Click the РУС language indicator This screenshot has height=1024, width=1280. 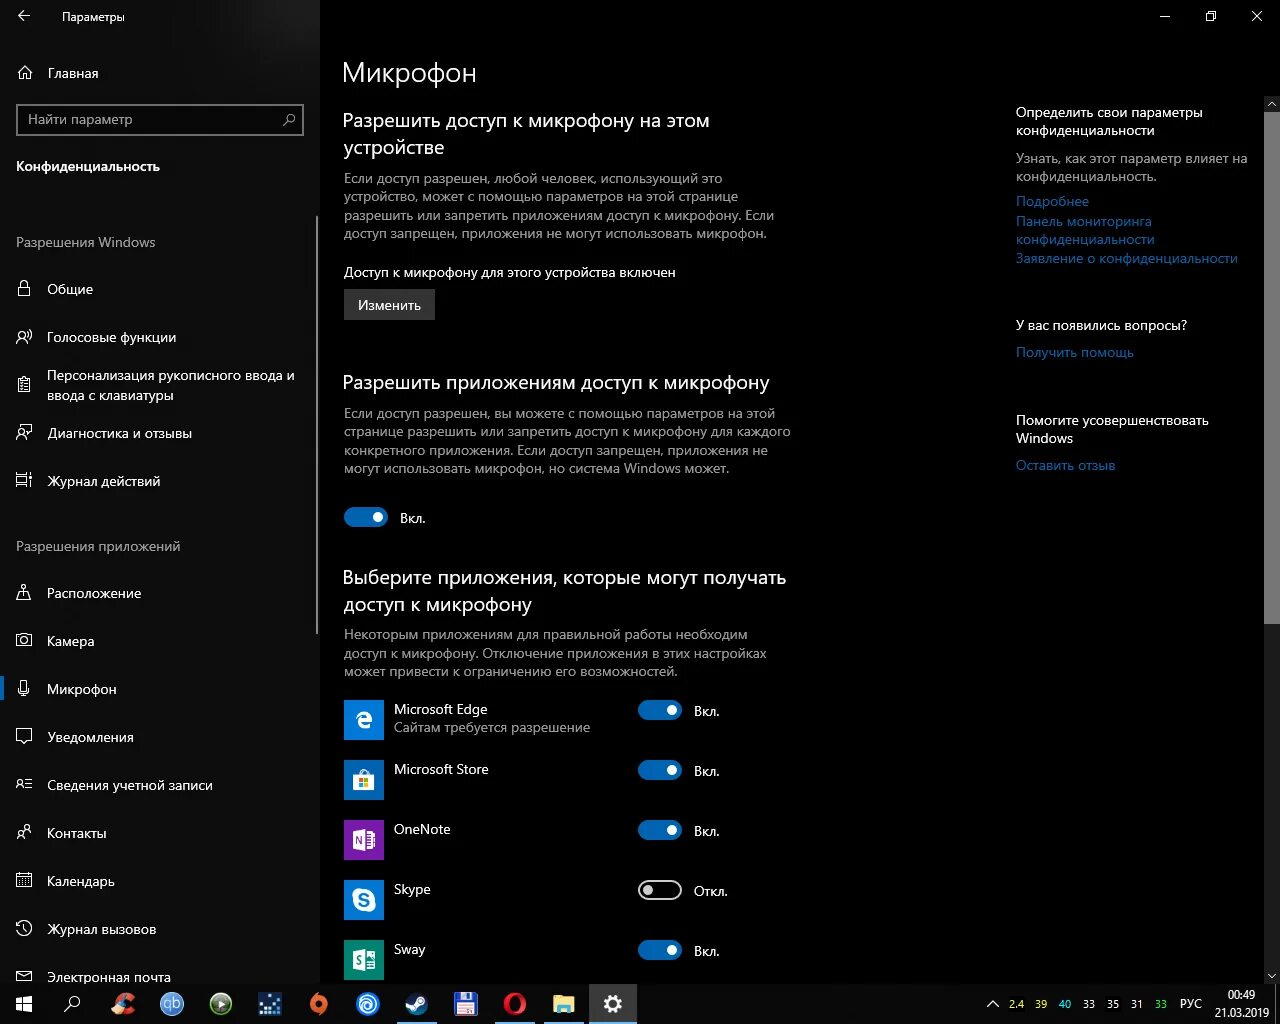1191,1004
